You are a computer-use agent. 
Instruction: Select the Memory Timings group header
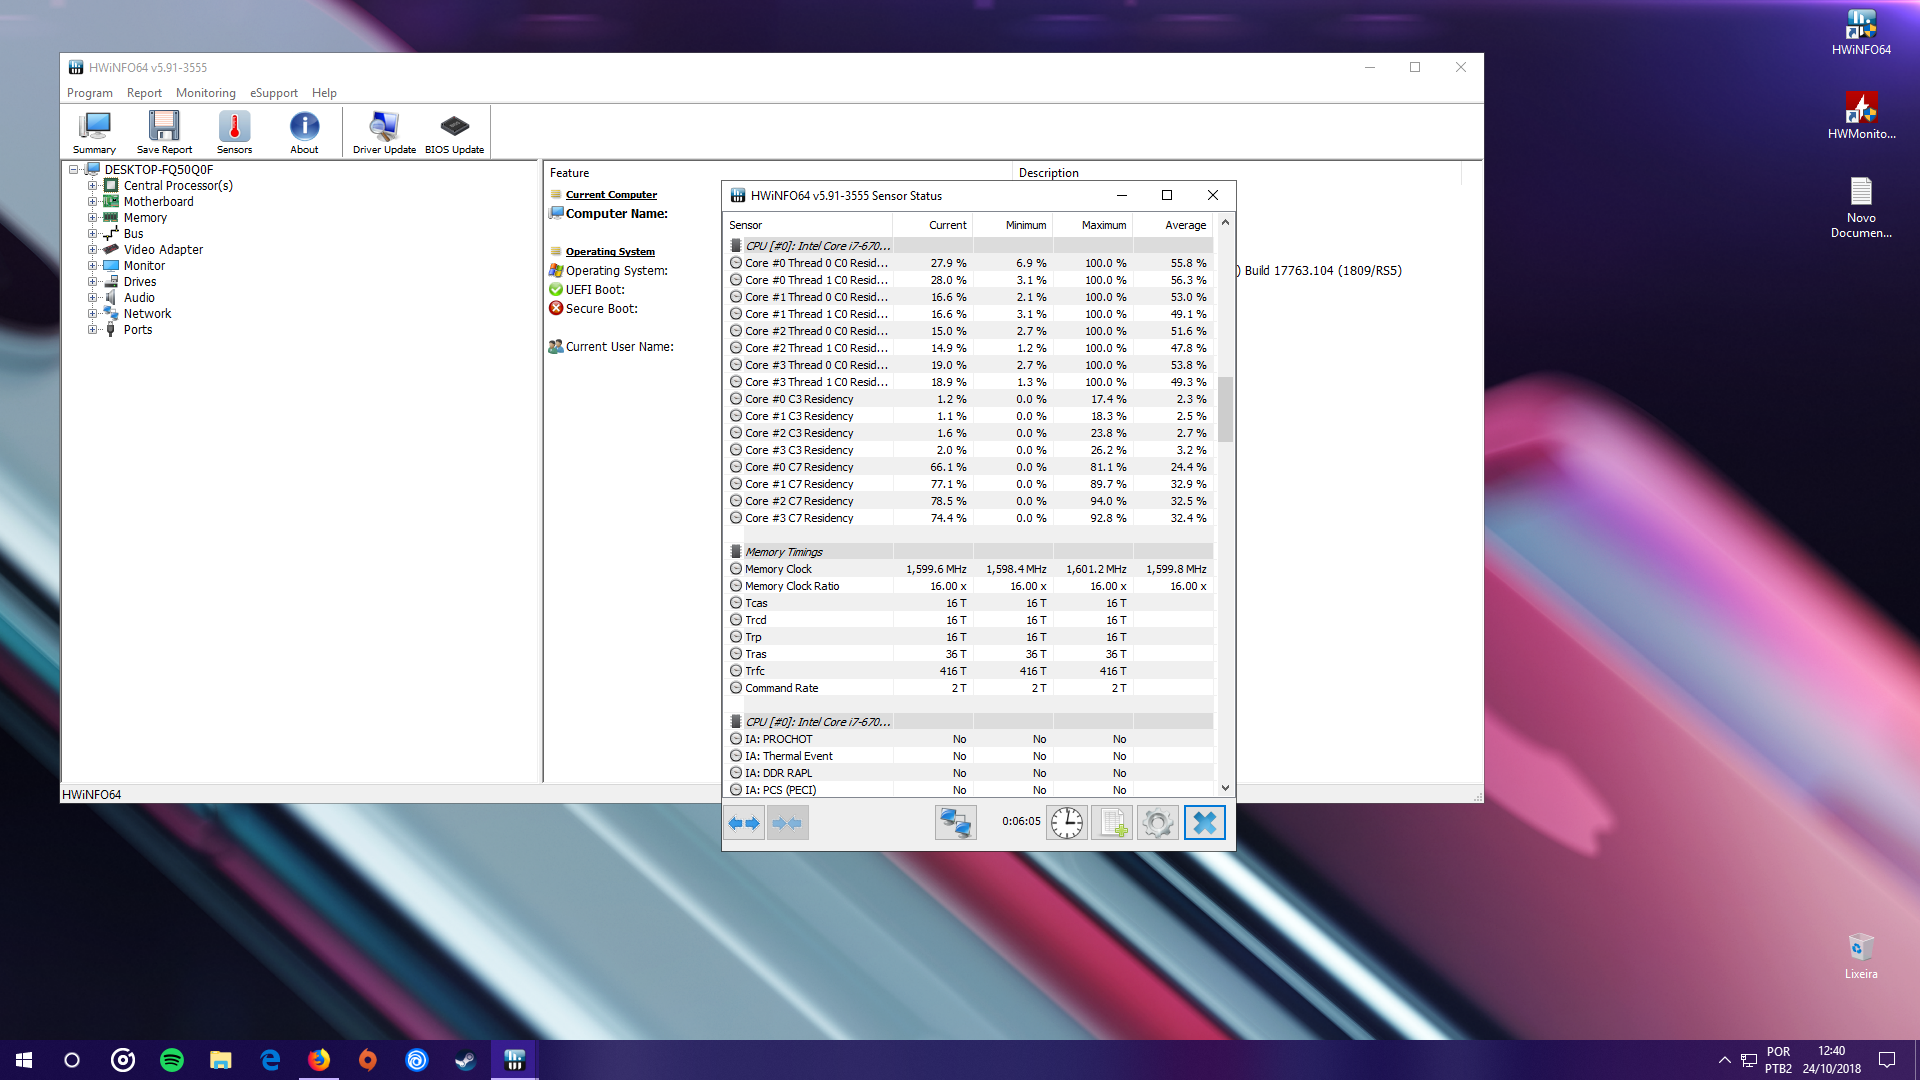pos(968,552)
